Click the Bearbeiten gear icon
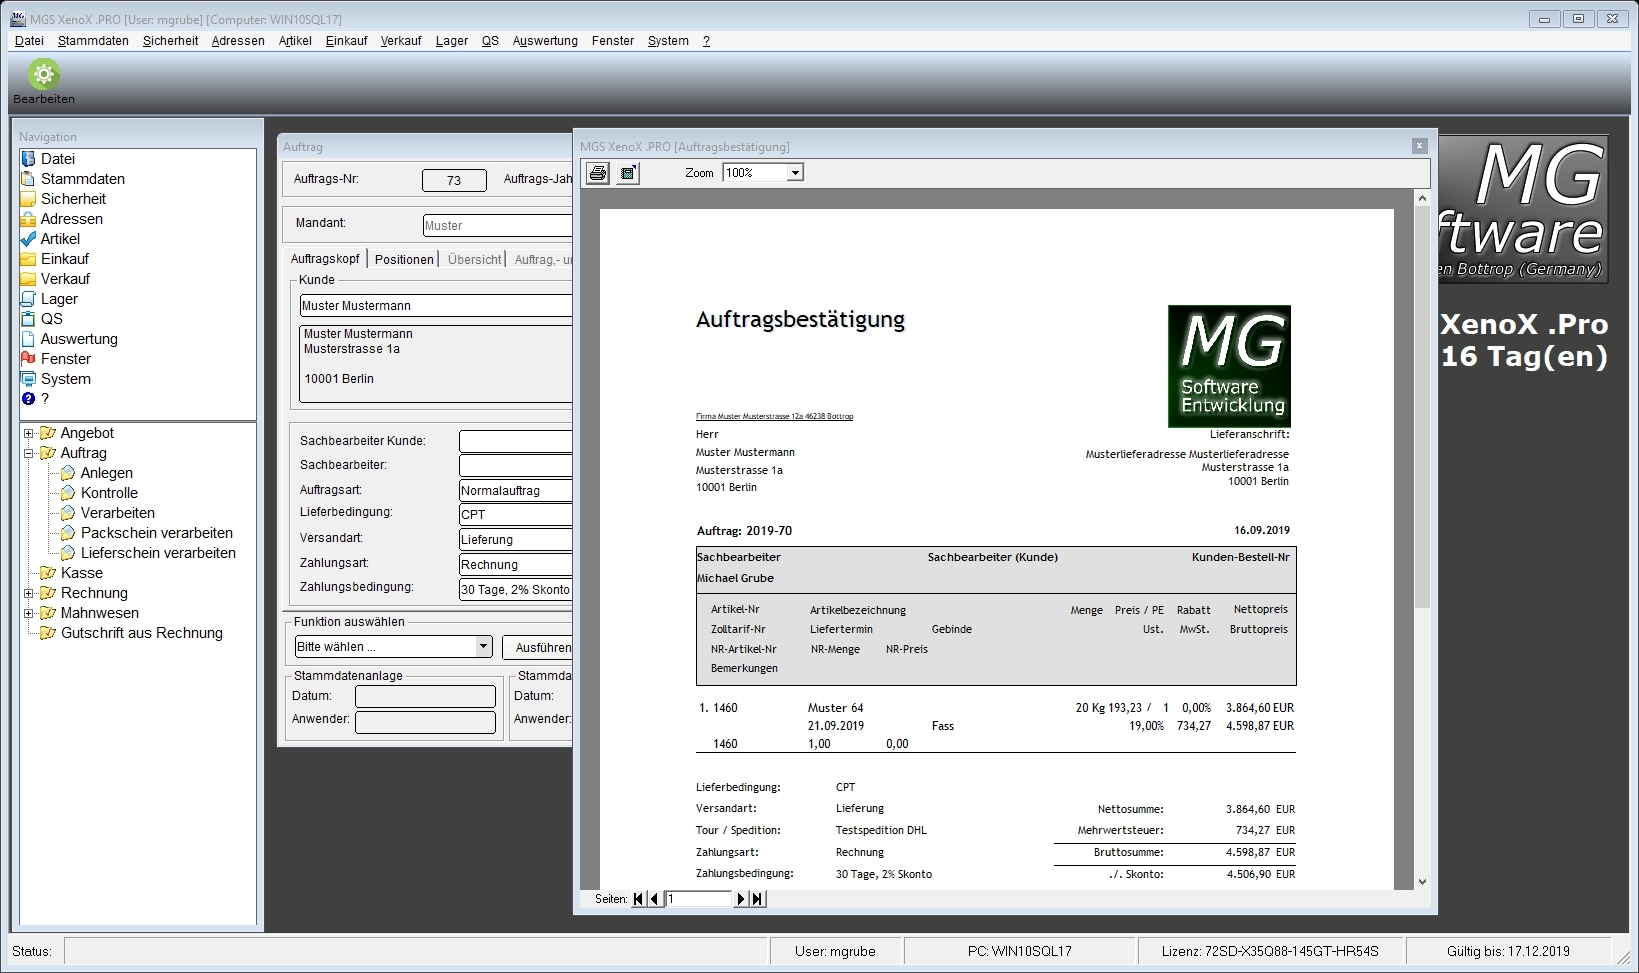Screen dimensions: 1639x973 (x=43, y=75)
